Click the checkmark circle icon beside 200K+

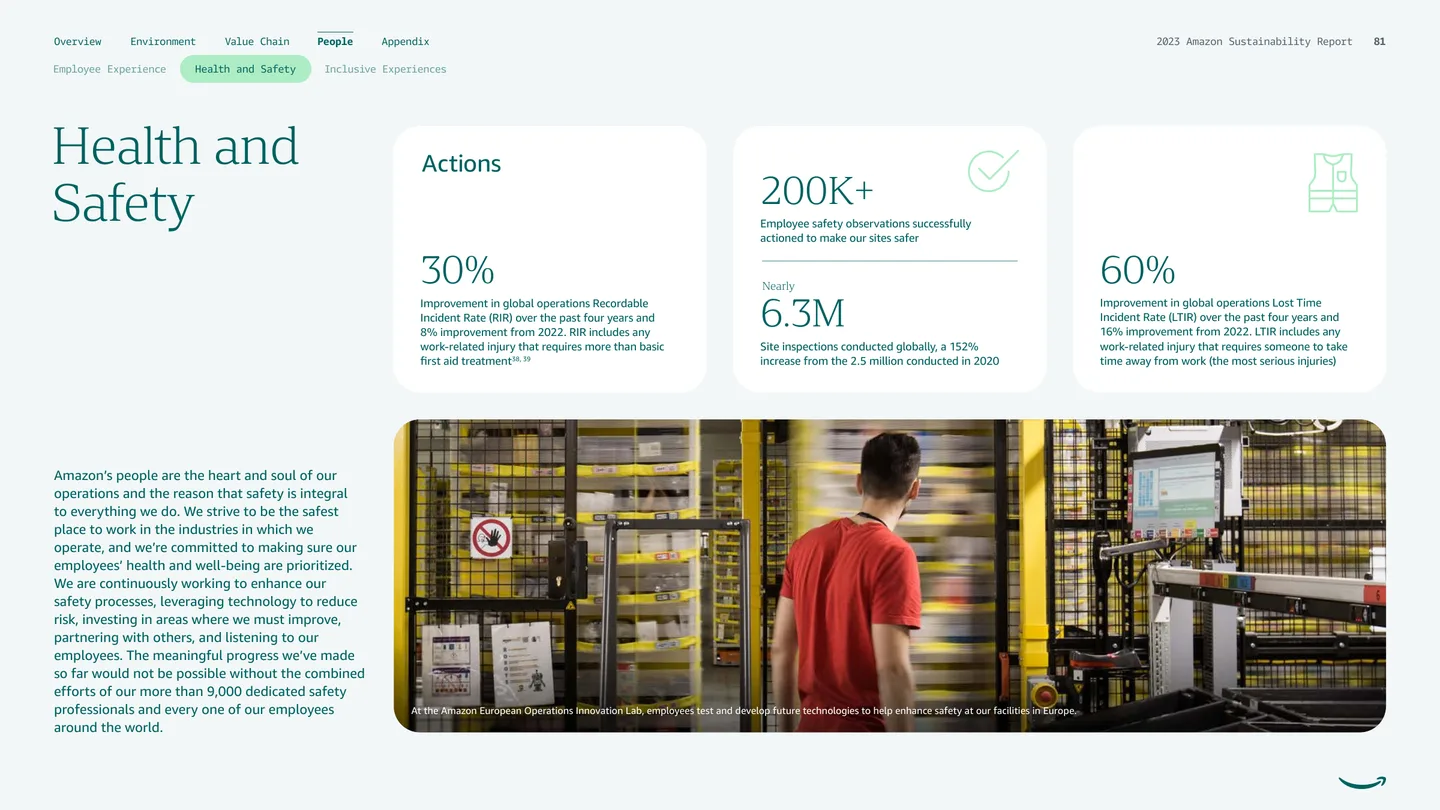click(993, 171)
